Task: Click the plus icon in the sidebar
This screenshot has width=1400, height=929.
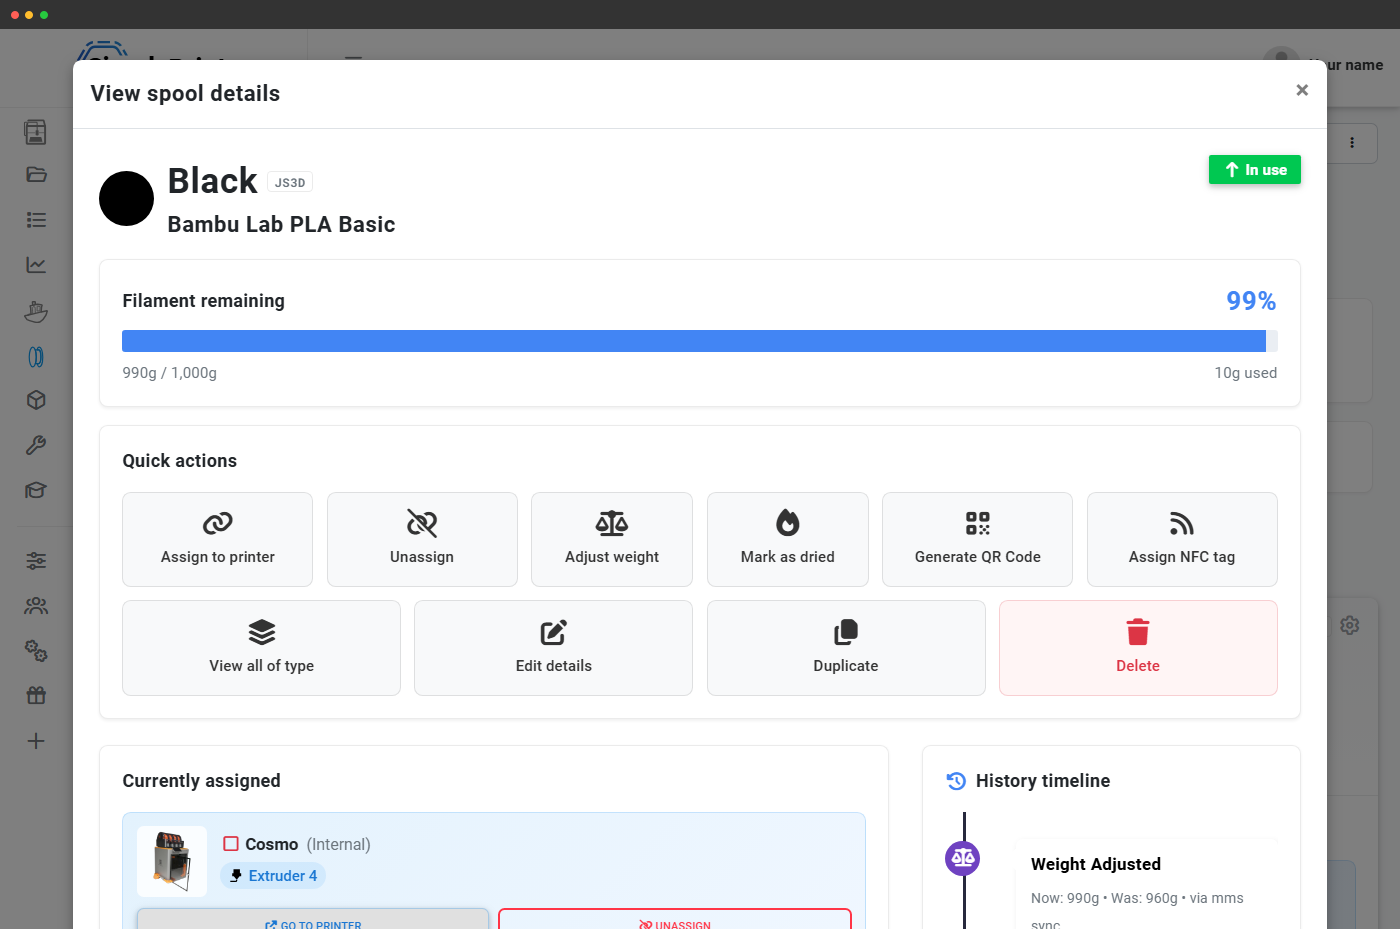Action: (x=36, y=741)
